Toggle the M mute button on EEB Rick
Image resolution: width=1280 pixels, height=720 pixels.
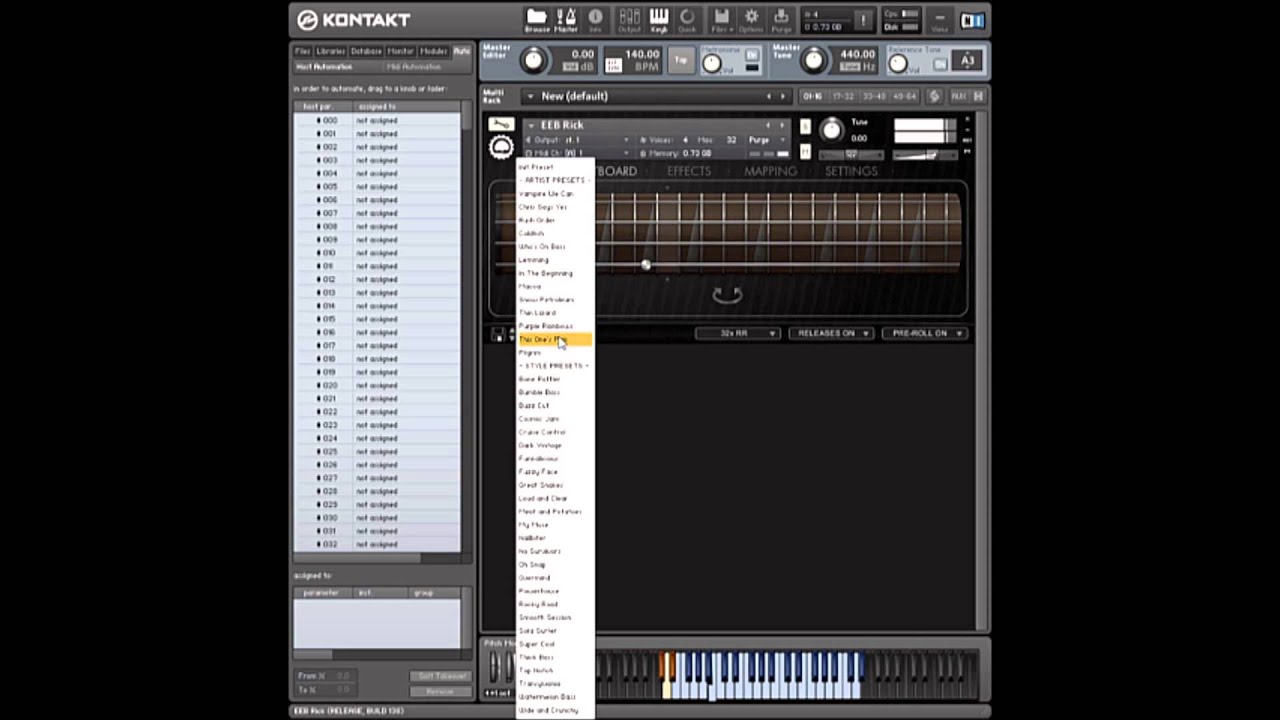click(x=805, y=152)
